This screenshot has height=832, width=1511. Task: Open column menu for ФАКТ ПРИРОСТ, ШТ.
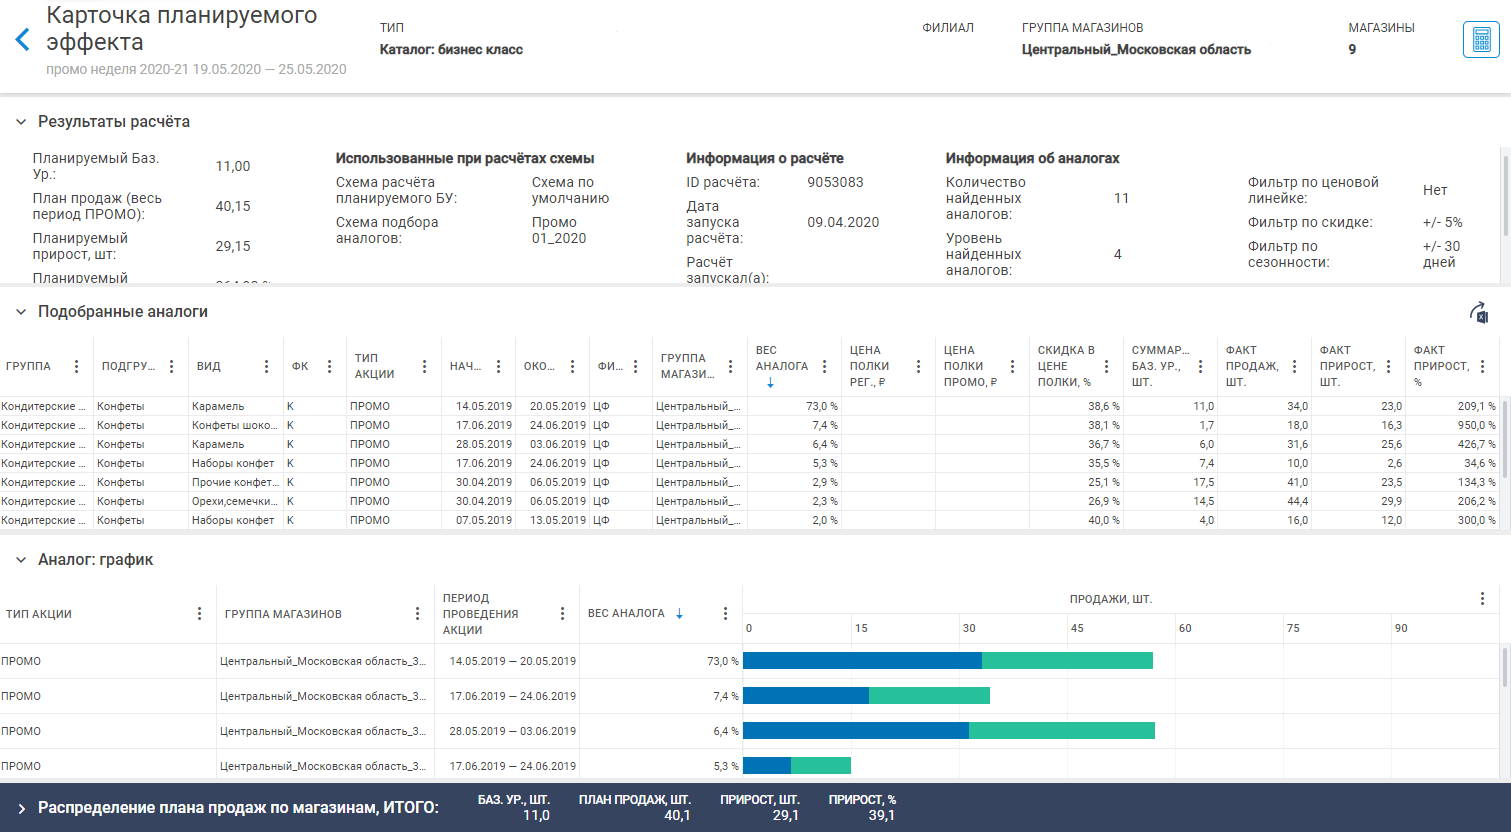point(1389,367)
